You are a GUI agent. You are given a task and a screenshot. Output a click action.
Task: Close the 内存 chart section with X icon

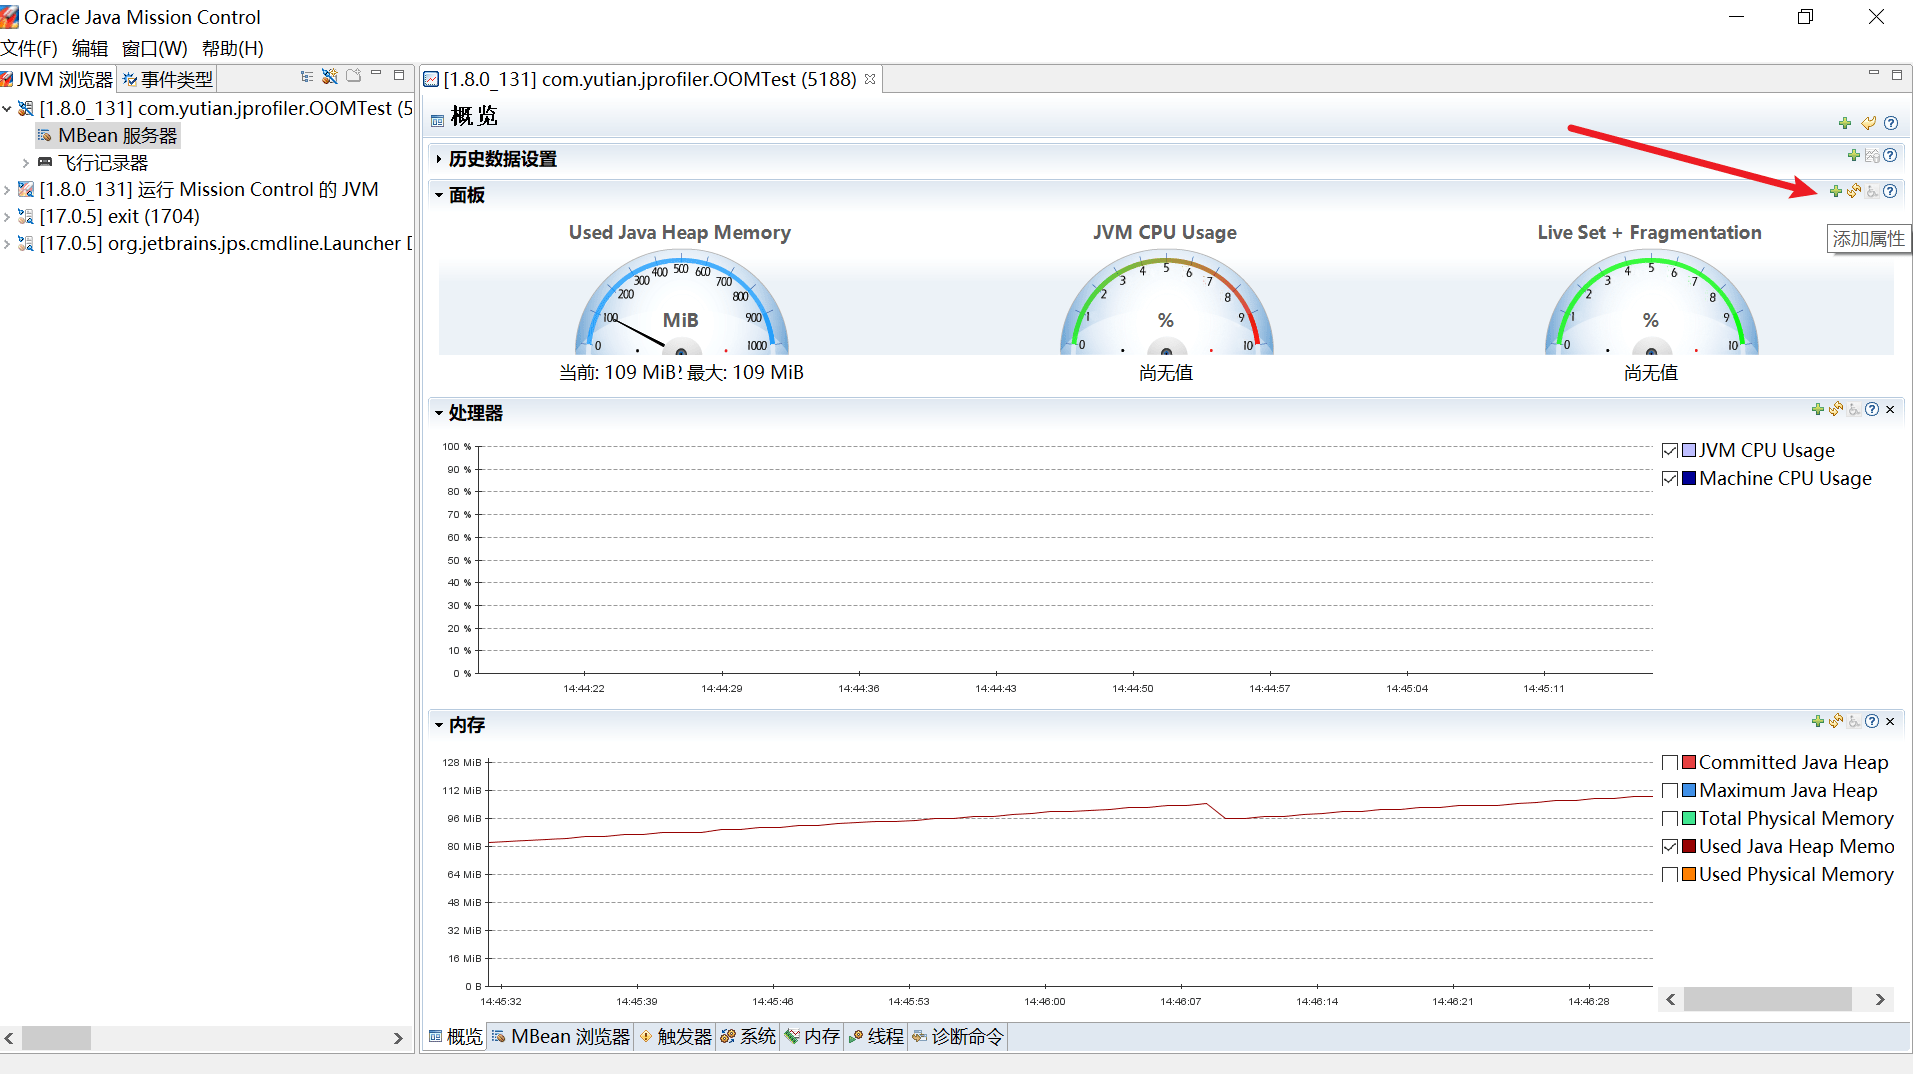(1890, 721)
